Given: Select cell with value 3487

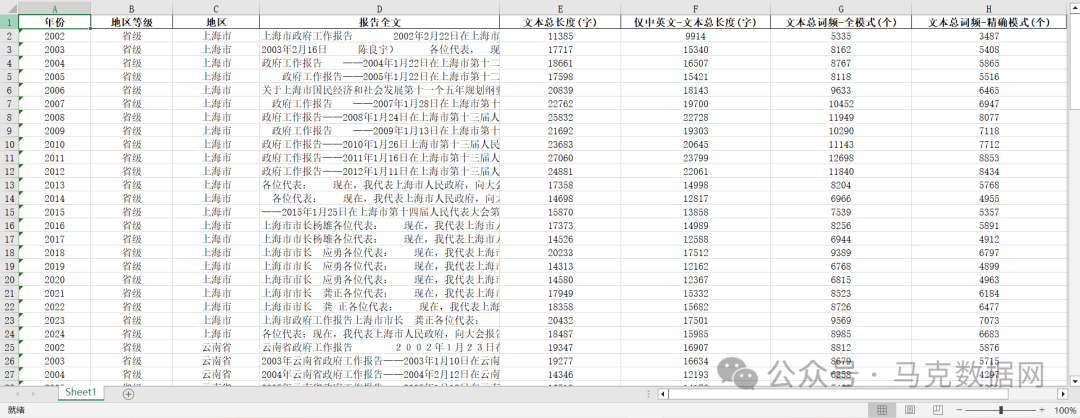Looking at the screenshot, I should [989, 36].
